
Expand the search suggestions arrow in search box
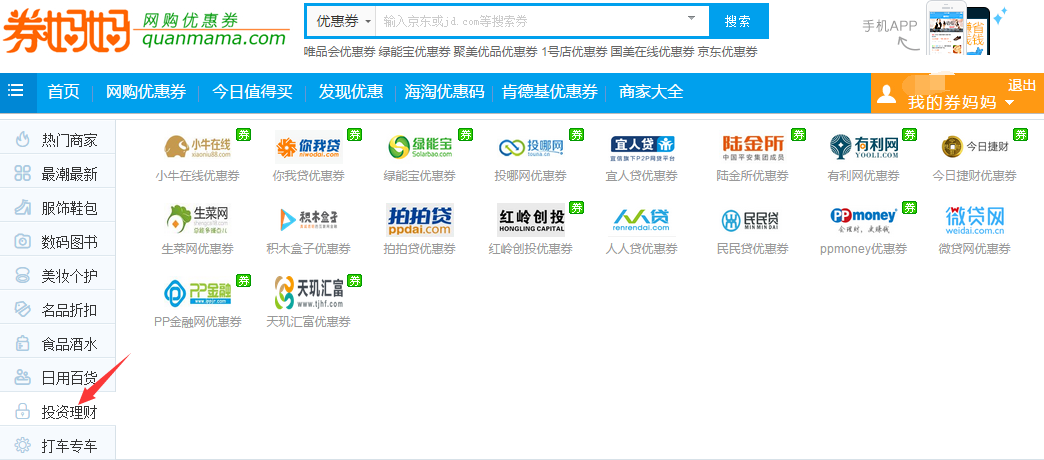click(691, 18)
